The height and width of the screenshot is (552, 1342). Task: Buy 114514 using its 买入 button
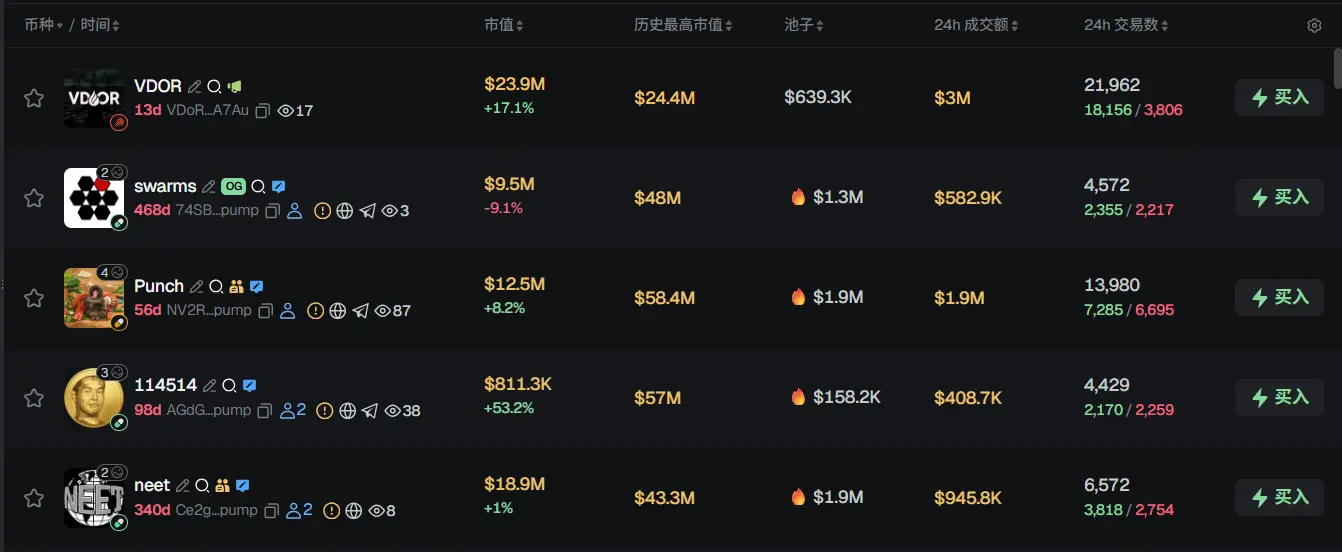(x=1279, y=397)
